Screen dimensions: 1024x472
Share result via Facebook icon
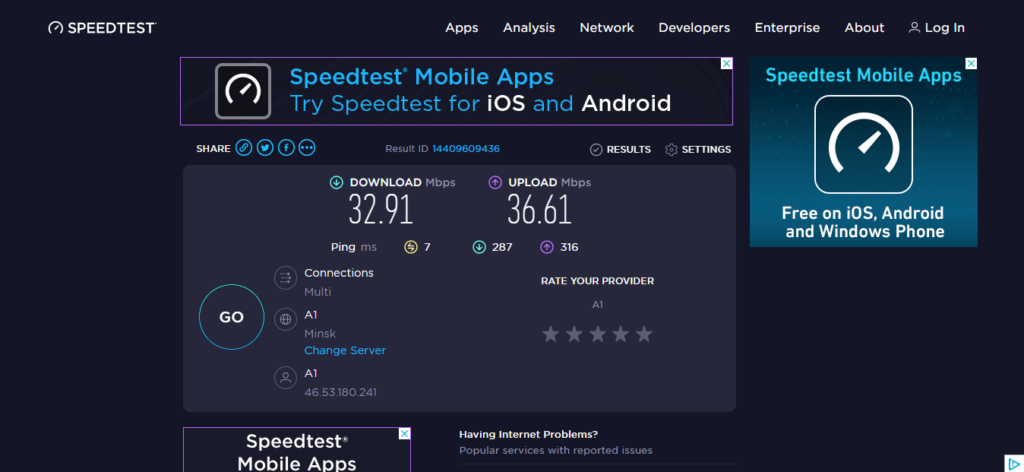pyautogui.click(x=286, y=148)
